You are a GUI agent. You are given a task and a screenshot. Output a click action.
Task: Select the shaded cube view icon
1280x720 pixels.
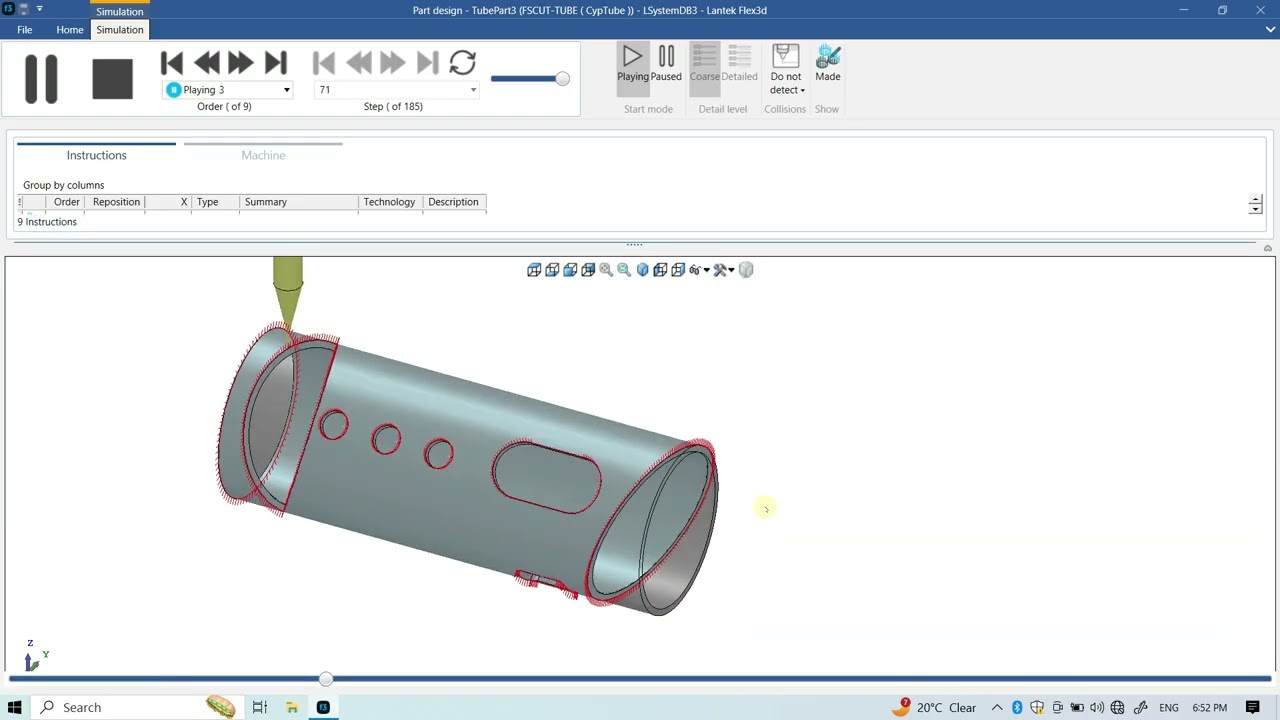pos(570,270)
